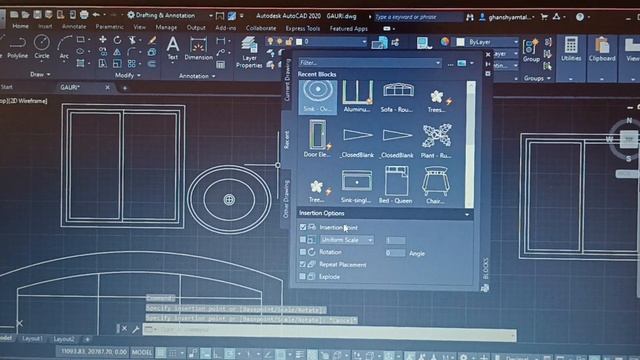Collapse the Insertion Options section
The width and height of the screenshot is (640, 360).
tap(467, 214)
